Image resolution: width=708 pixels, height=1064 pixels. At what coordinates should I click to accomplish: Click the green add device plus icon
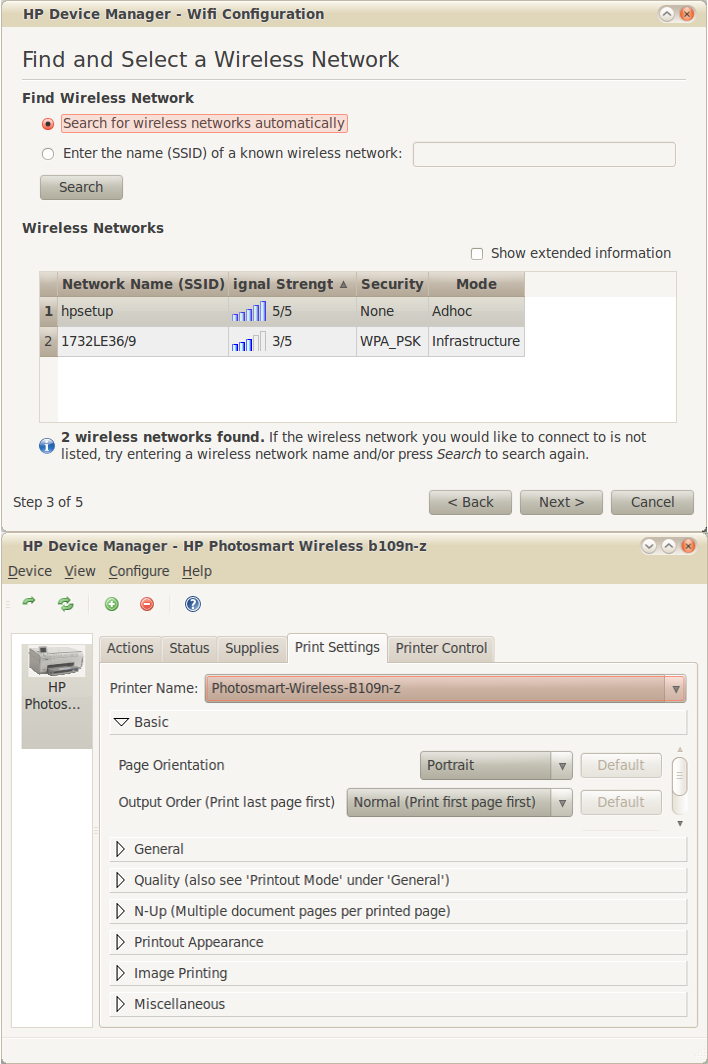click(112, 604)
